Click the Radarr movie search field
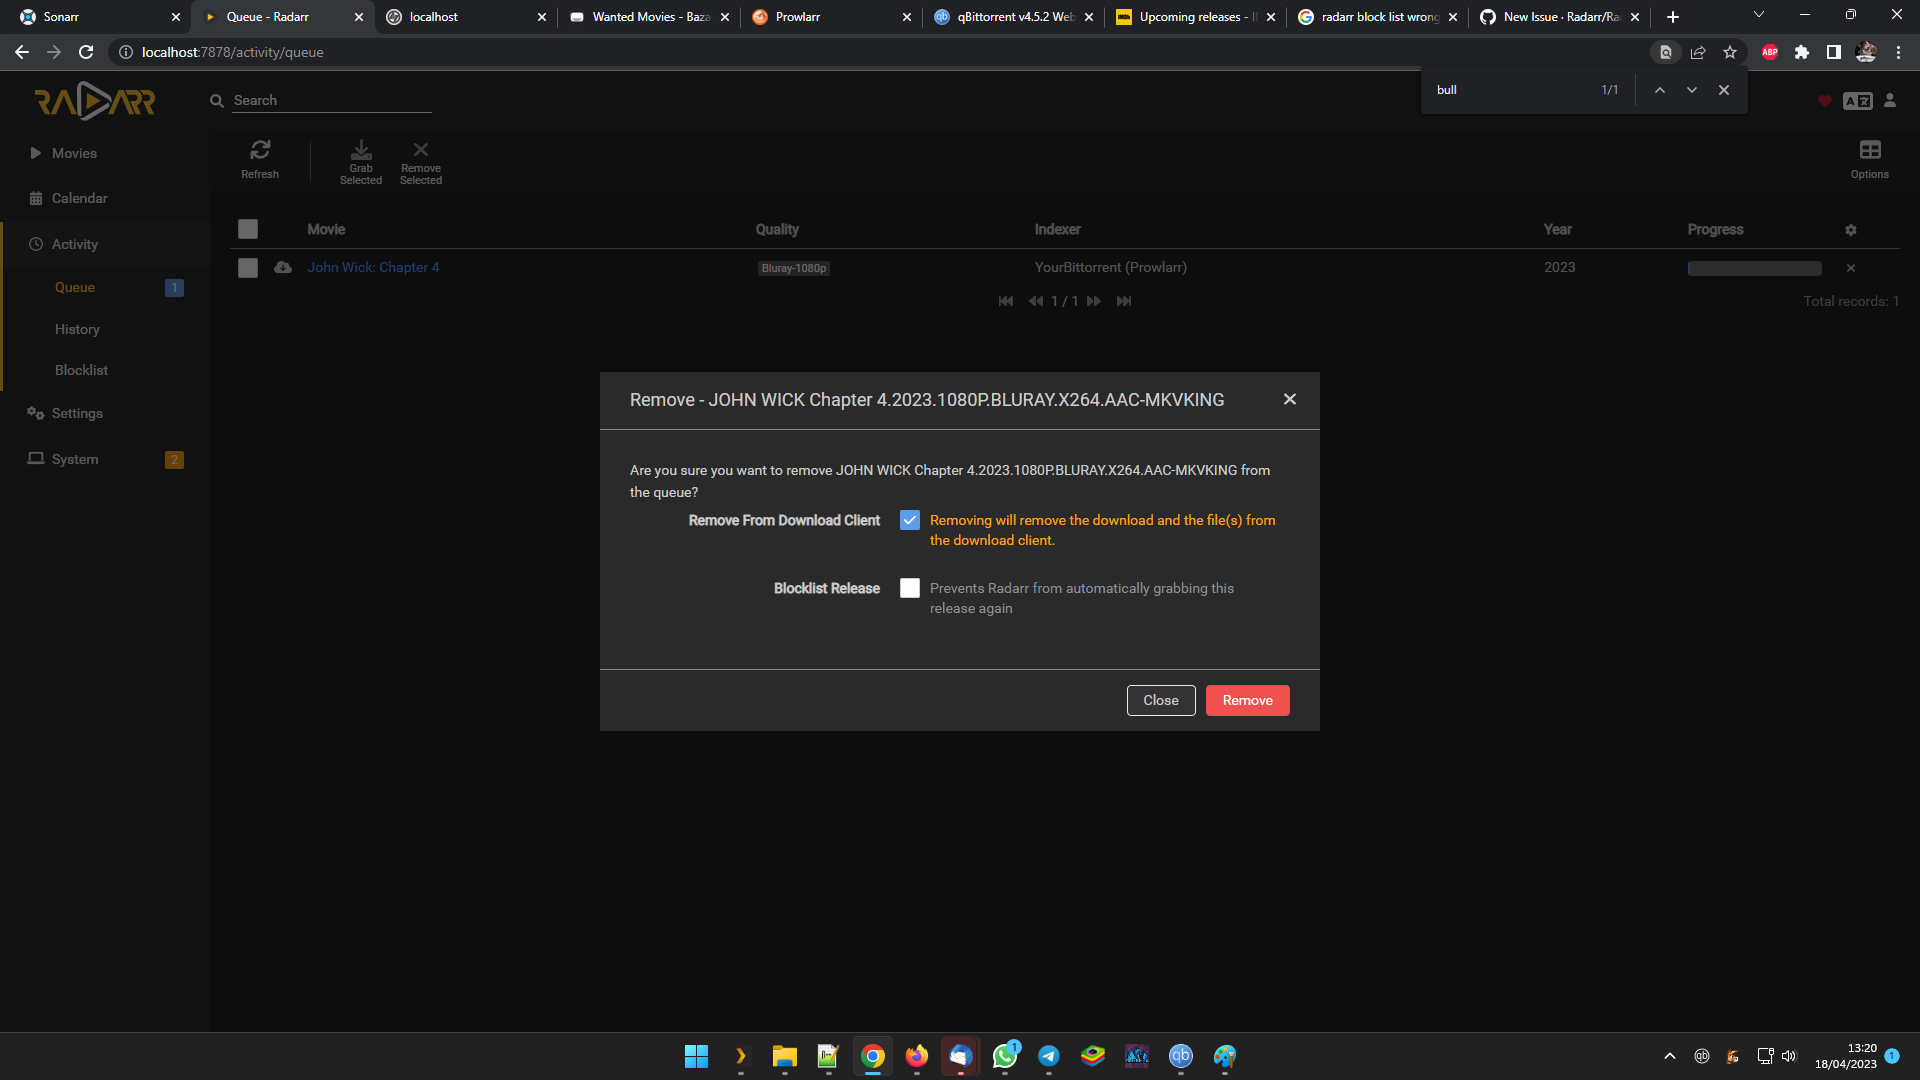Screen dimensions: 1920x1080 330,100
